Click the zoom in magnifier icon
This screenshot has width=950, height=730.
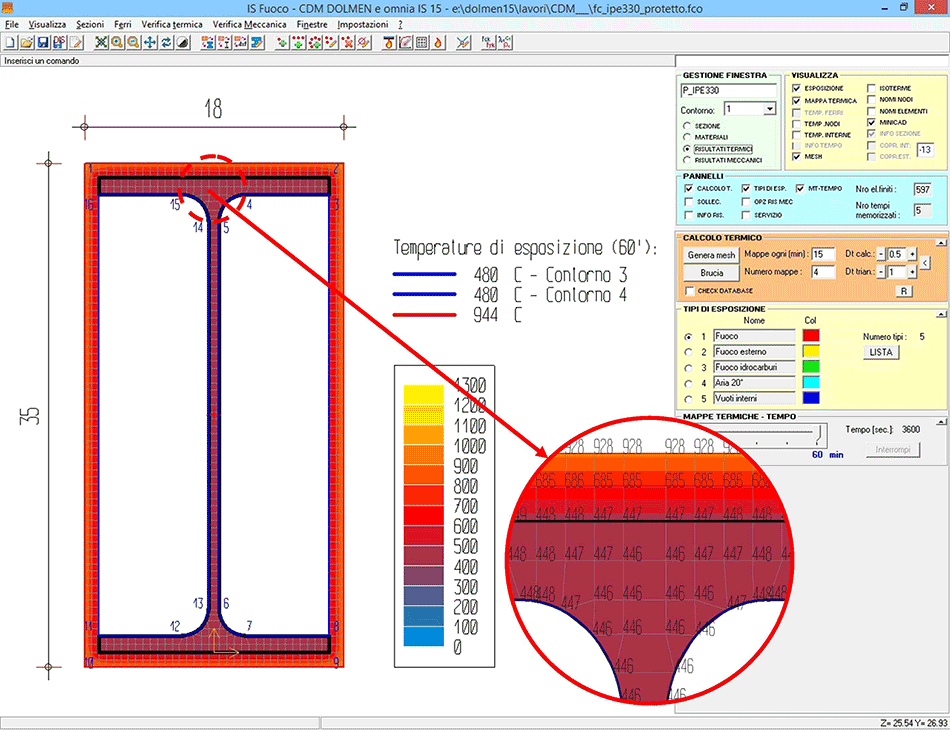pos(117,42)
